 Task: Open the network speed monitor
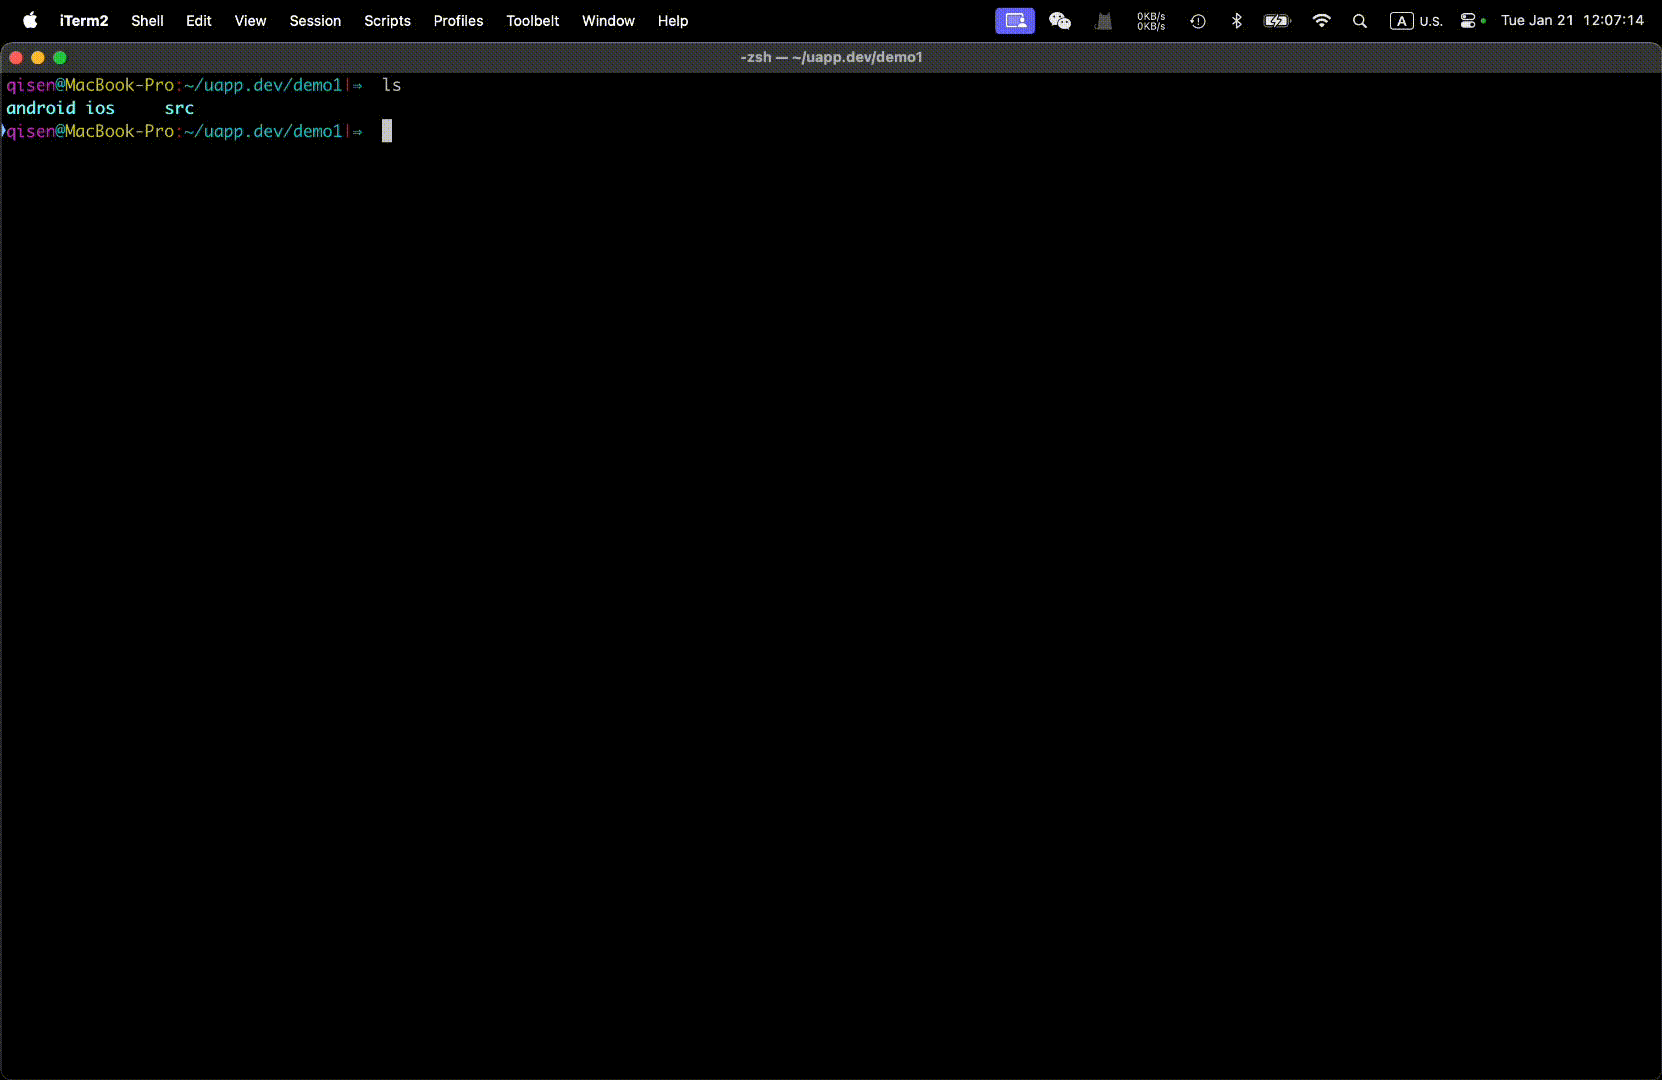coord(1151,20)
